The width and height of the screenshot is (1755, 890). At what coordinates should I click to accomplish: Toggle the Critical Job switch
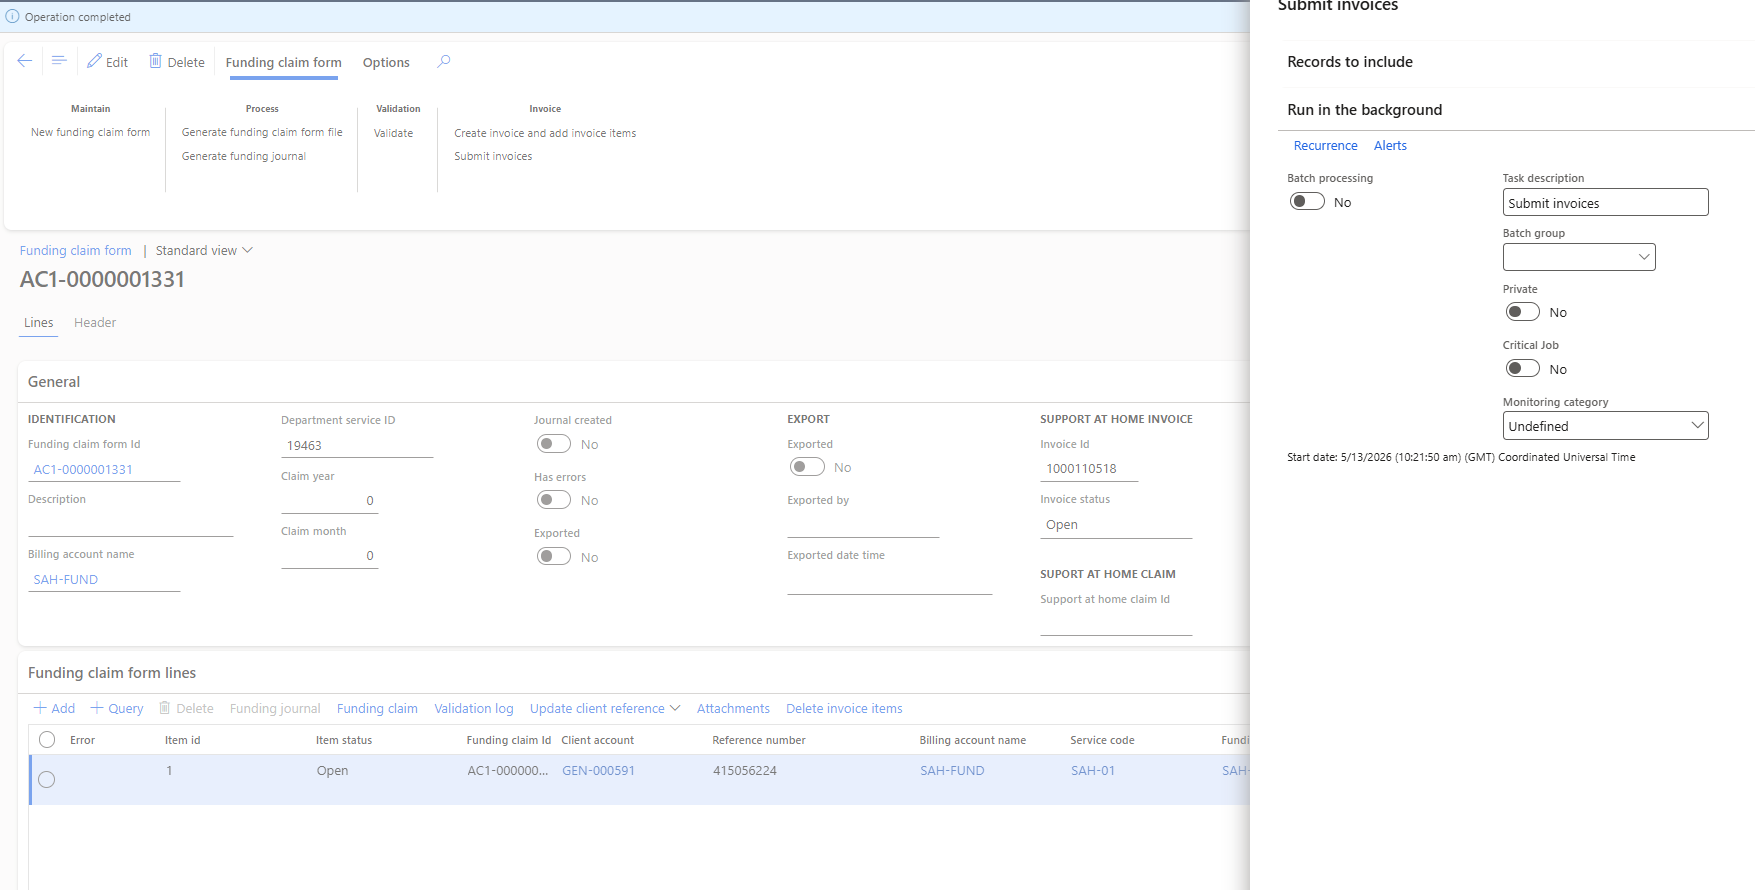coord(1522,369)
